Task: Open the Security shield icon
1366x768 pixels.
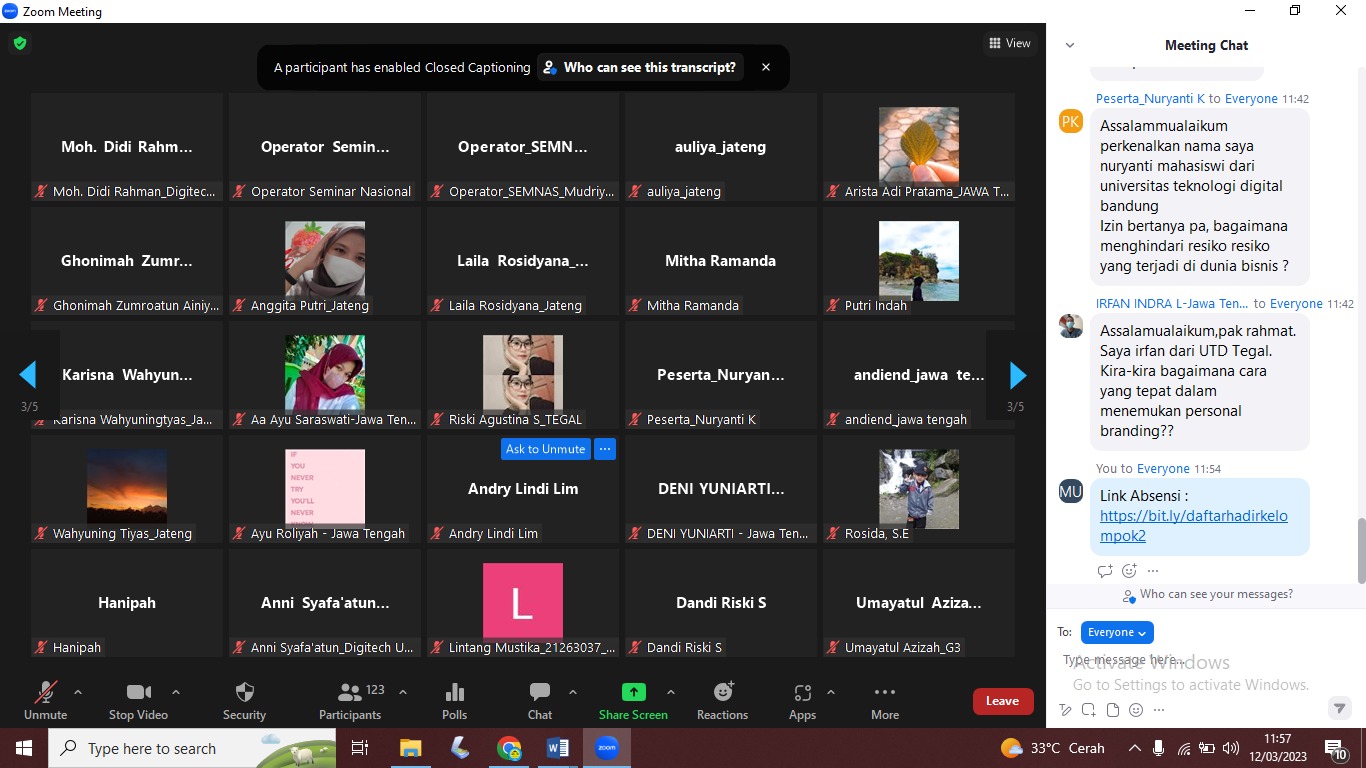Action: [x=244, y=693]
